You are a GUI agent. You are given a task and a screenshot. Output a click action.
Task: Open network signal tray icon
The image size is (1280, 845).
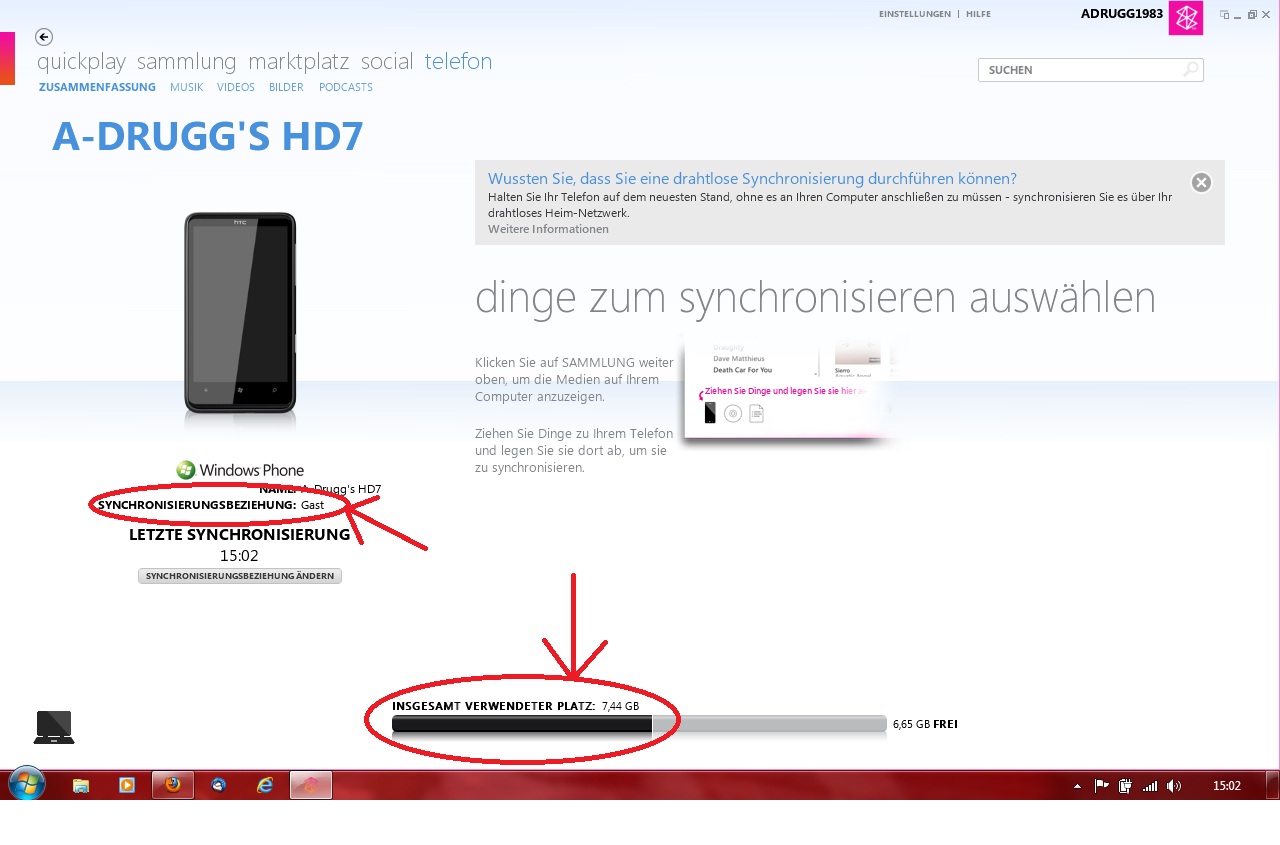pyautogui.click(x=1150, y=786)
